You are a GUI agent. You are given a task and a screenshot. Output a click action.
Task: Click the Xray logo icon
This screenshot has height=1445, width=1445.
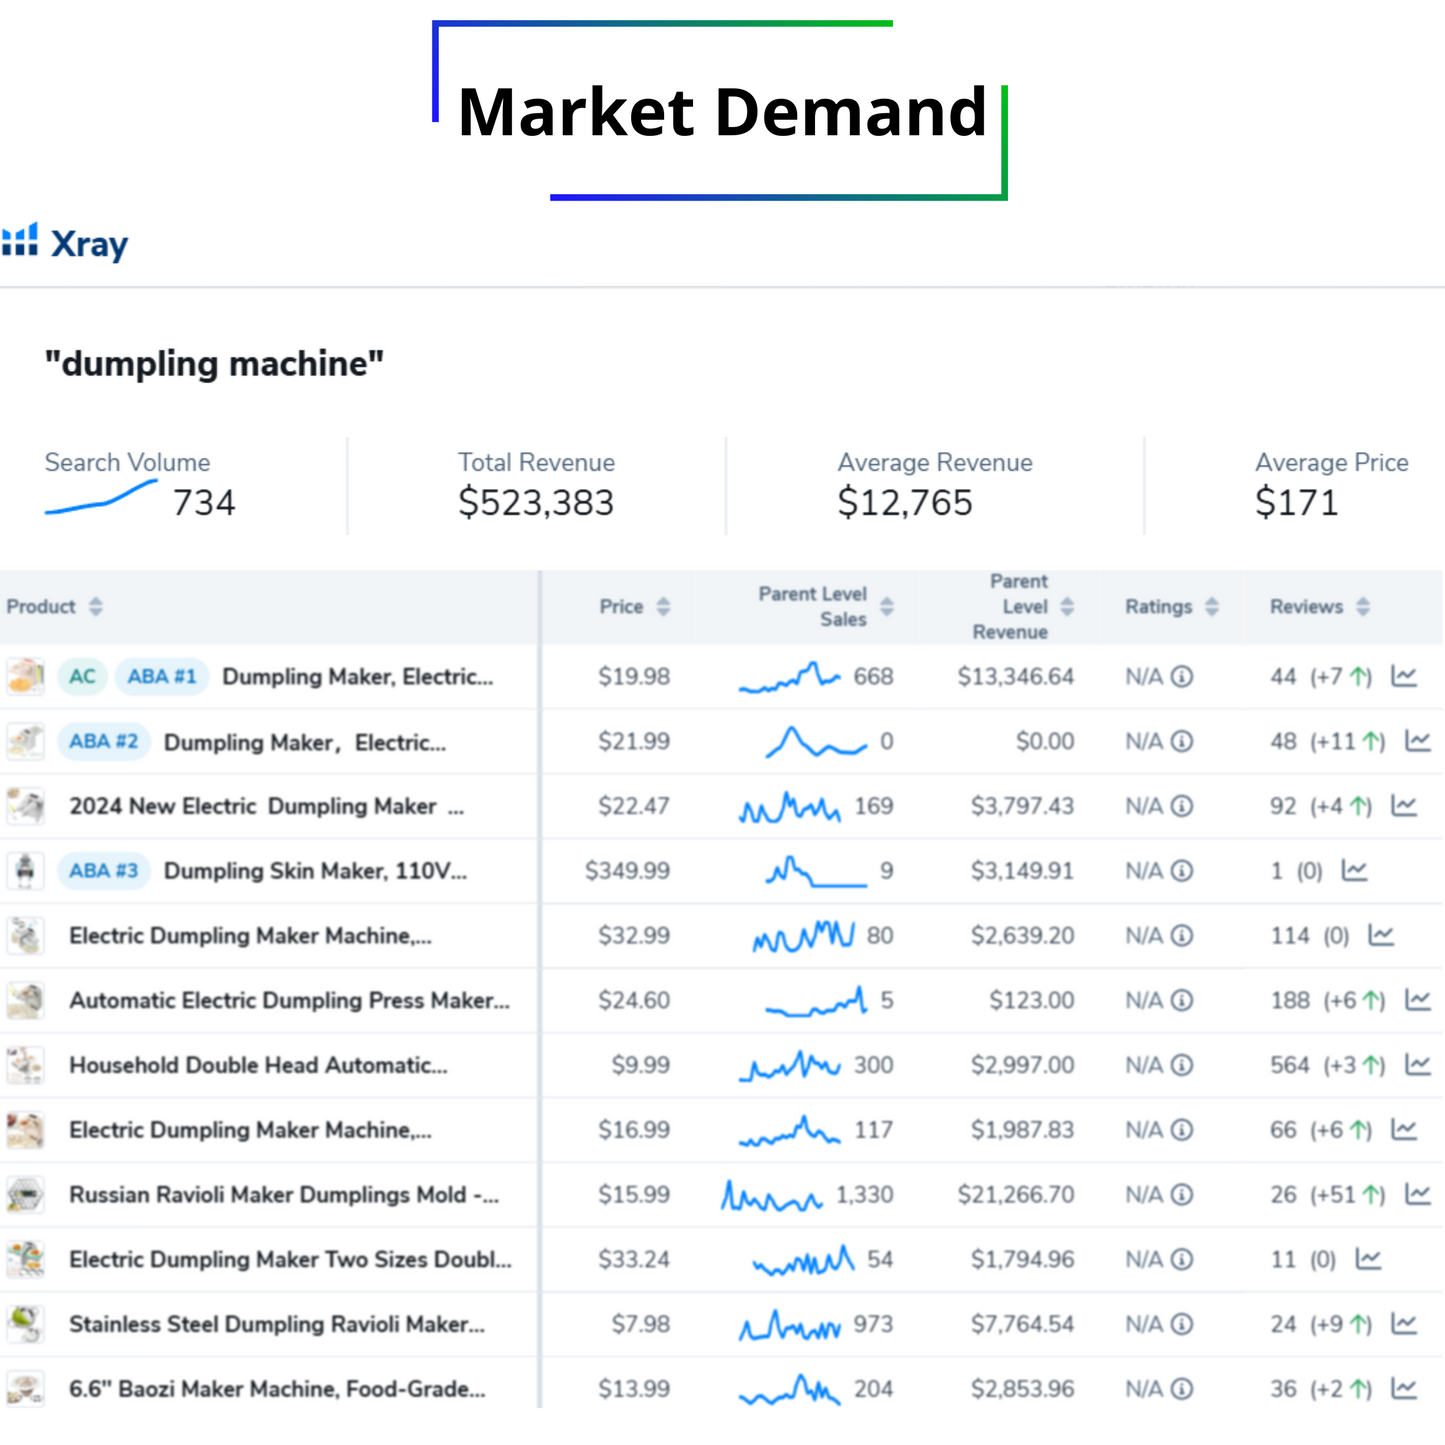tap(20, 240)
